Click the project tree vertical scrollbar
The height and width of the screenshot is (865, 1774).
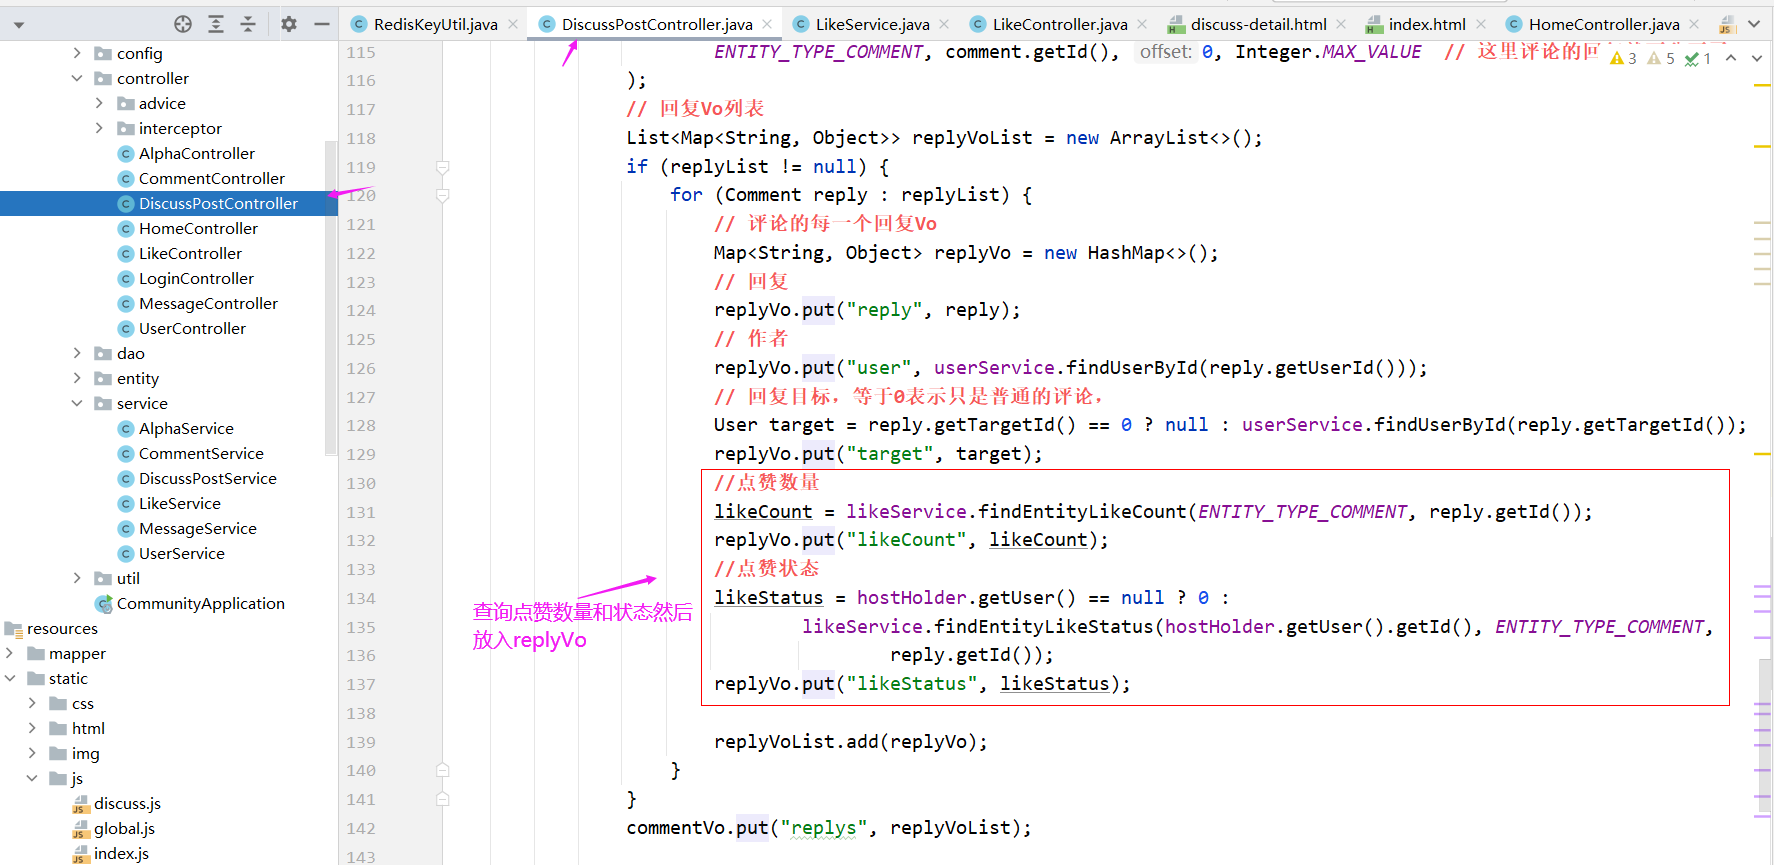click(331, 298)
